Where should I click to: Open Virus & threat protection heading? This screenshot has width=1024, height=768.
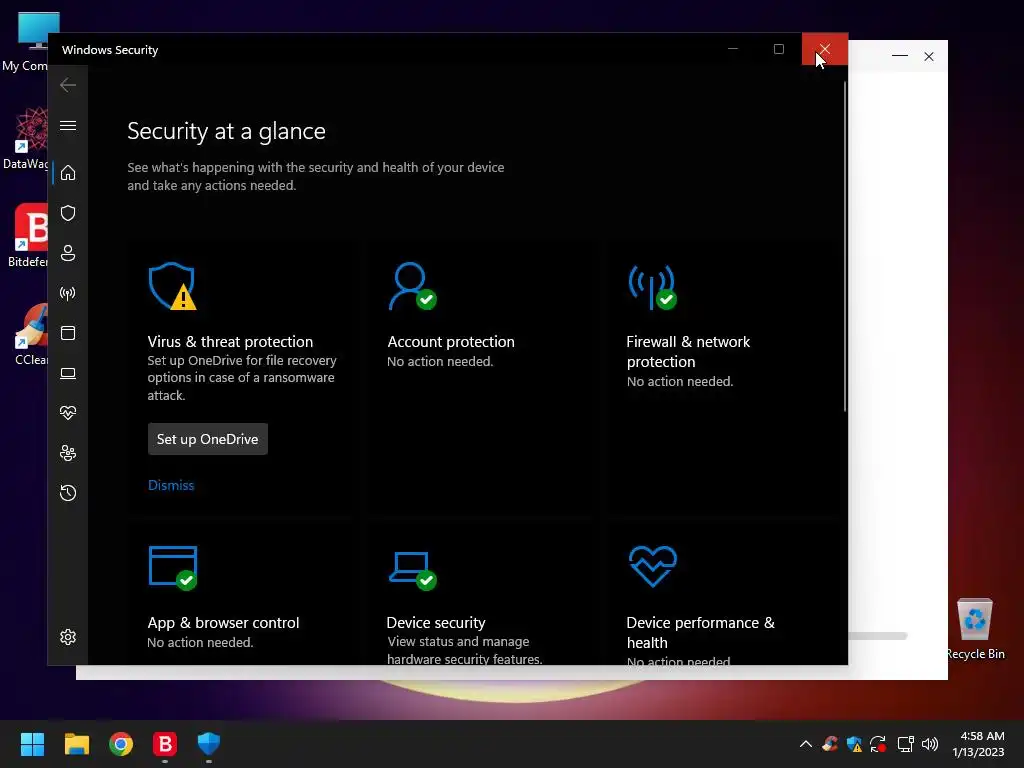(x=230, y=342)
